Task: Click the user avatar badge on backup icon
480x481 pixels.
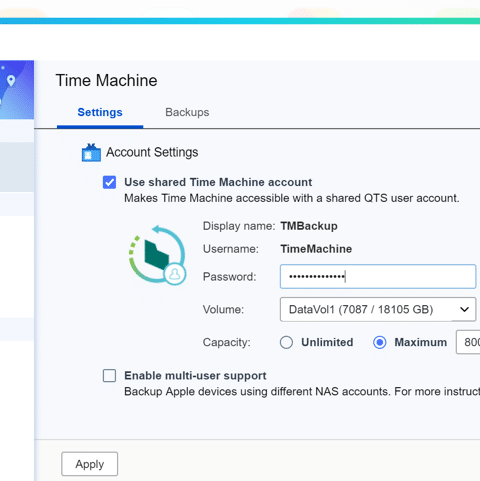Action: pyautogui.click(x=175, y=274)
